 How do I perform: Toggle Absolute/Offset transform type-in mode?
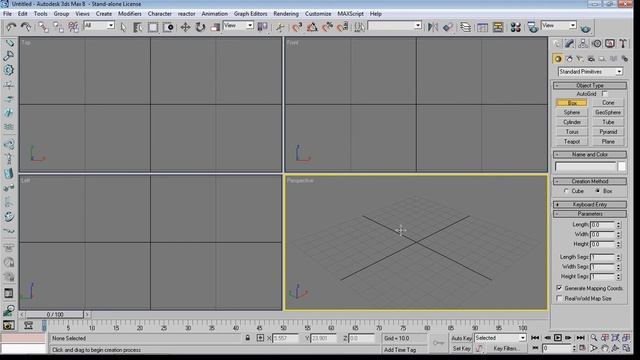[260, 338]
